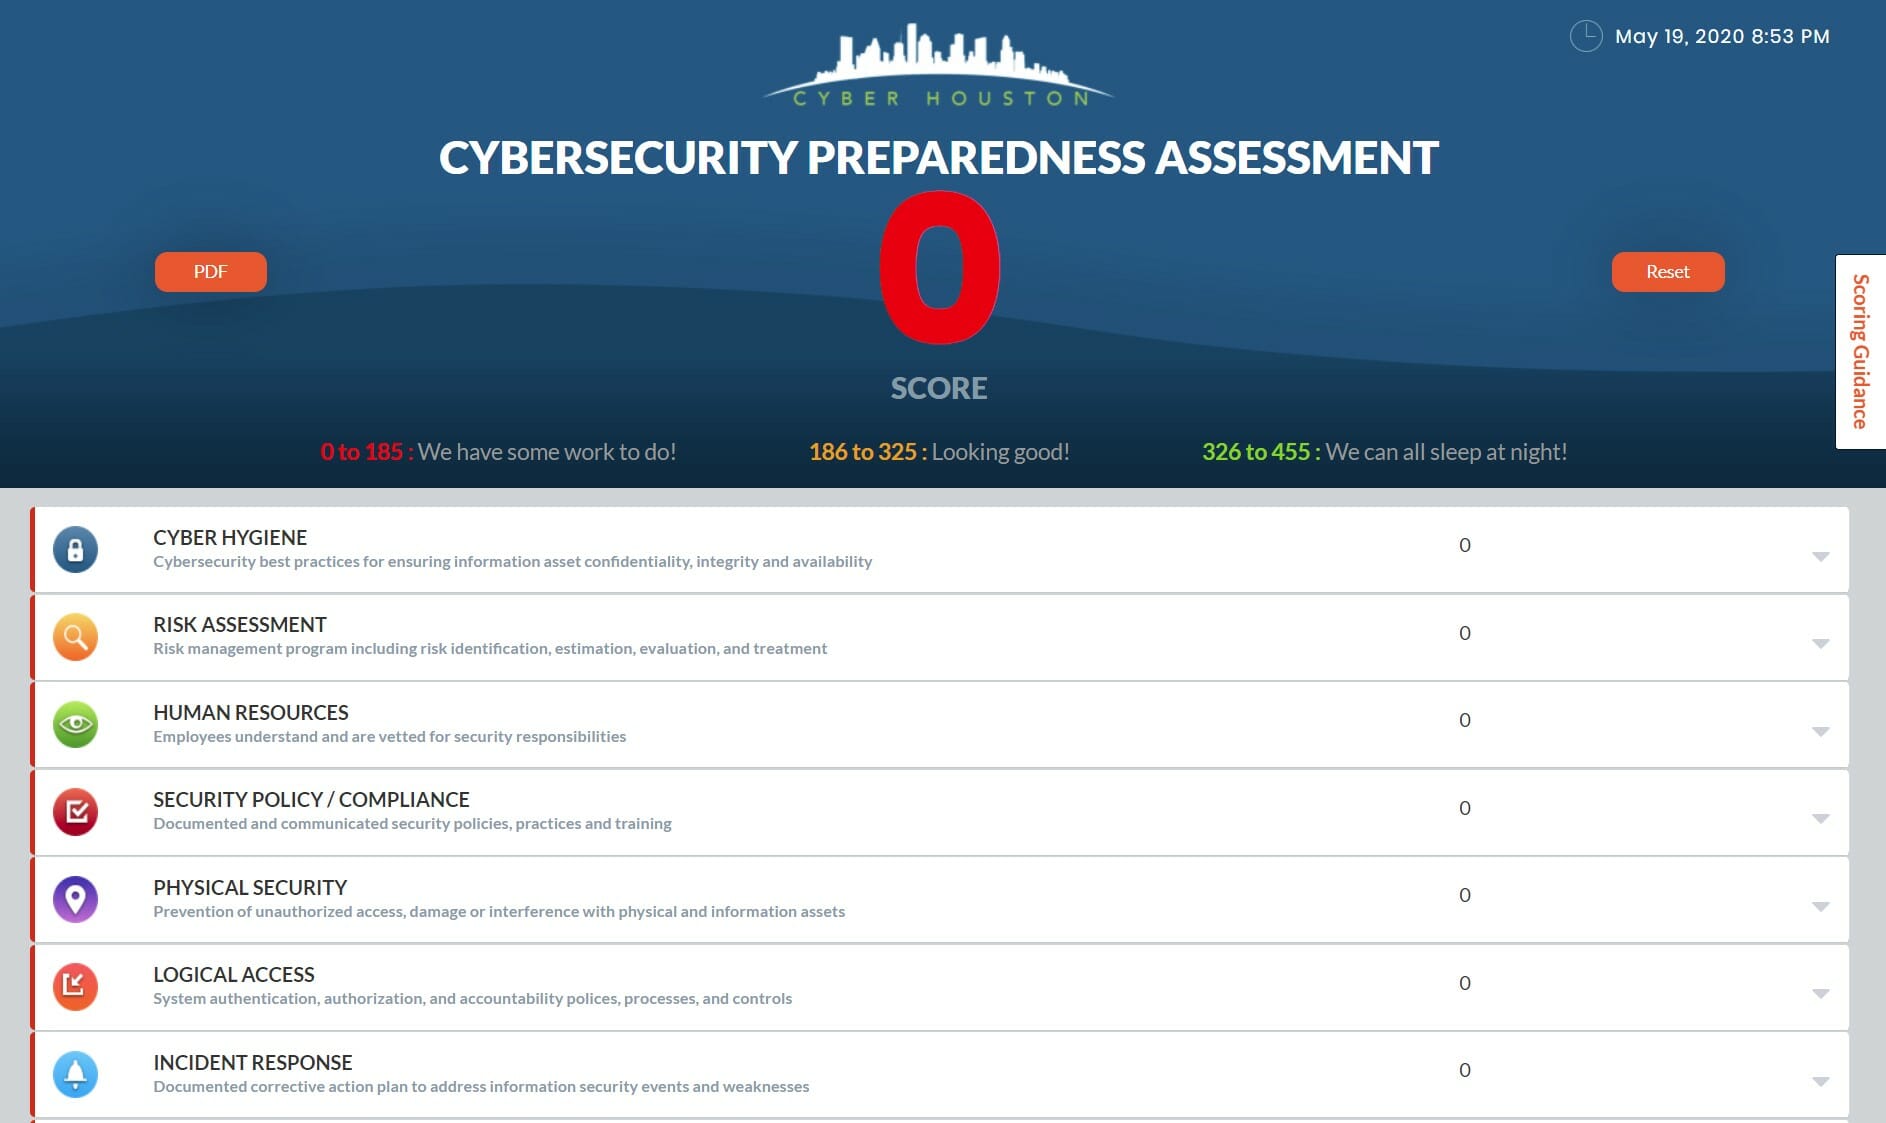Screen dimensions: 1886x1123
Task: Expand the Cyber Hygiene section arrow
Action: click(1820, 557)
